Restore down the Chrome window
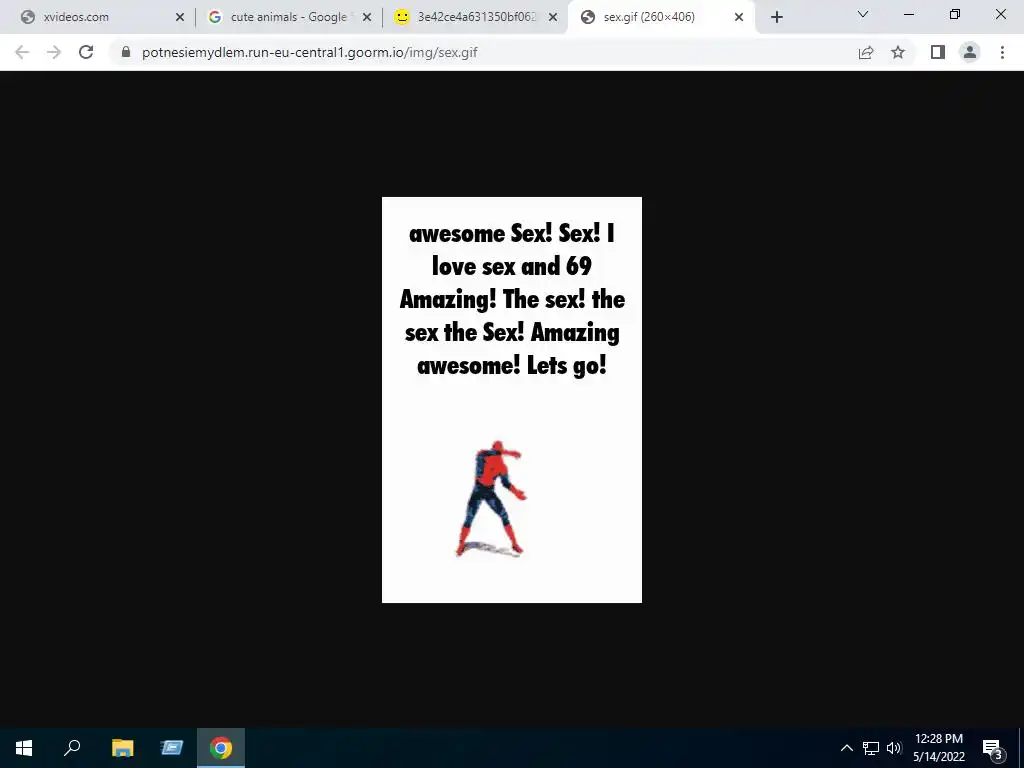This screenshot has height=768, width=1024. pyautogui.click(x=955, y=14)
